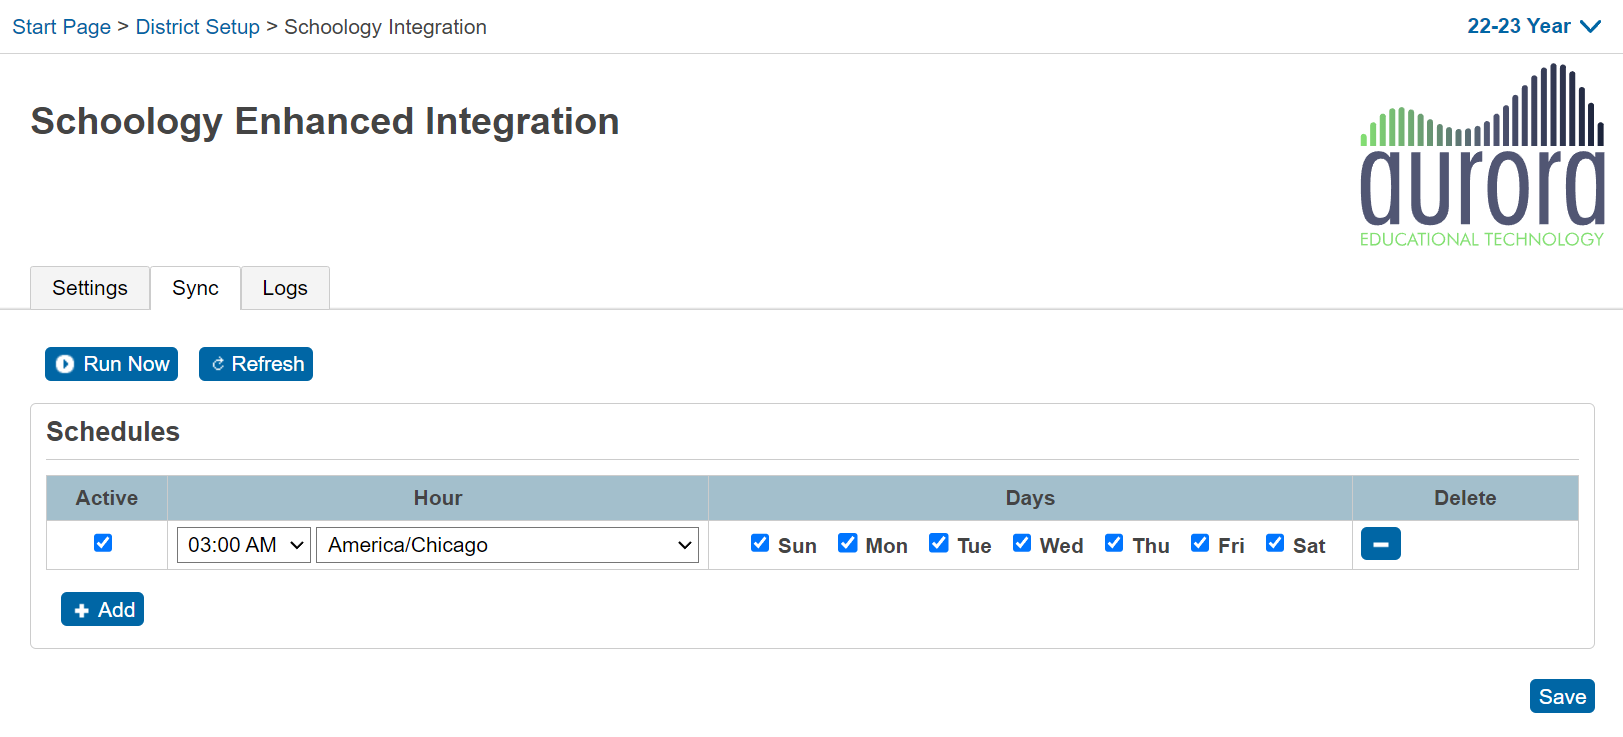Toggle the Wed day checkbox

pyautogui.click(x=1022, y=543)
